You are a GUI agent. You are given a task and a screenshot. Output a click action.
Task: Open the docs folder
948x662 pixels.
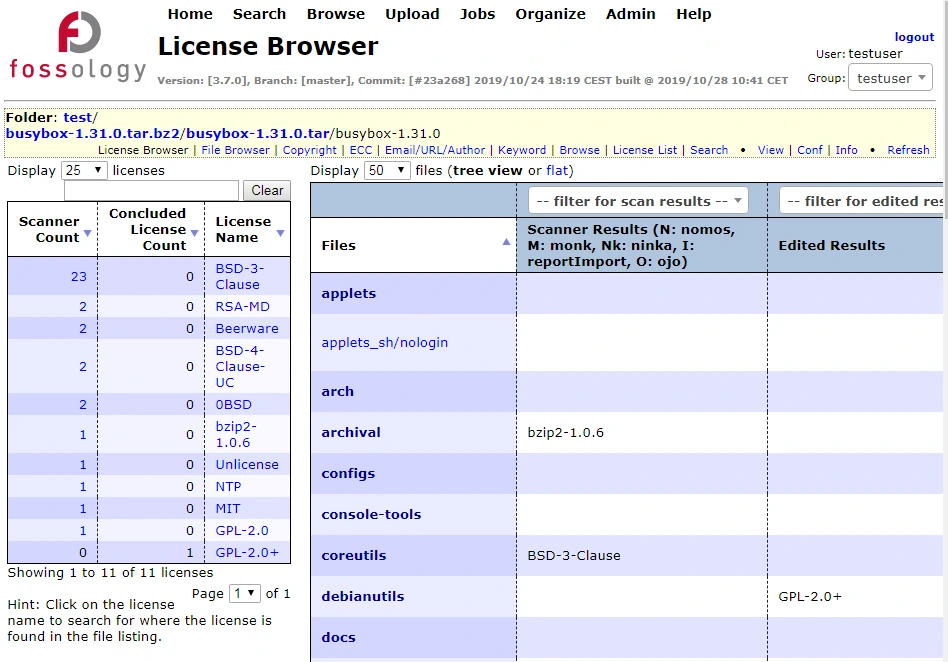coord(338,637)
